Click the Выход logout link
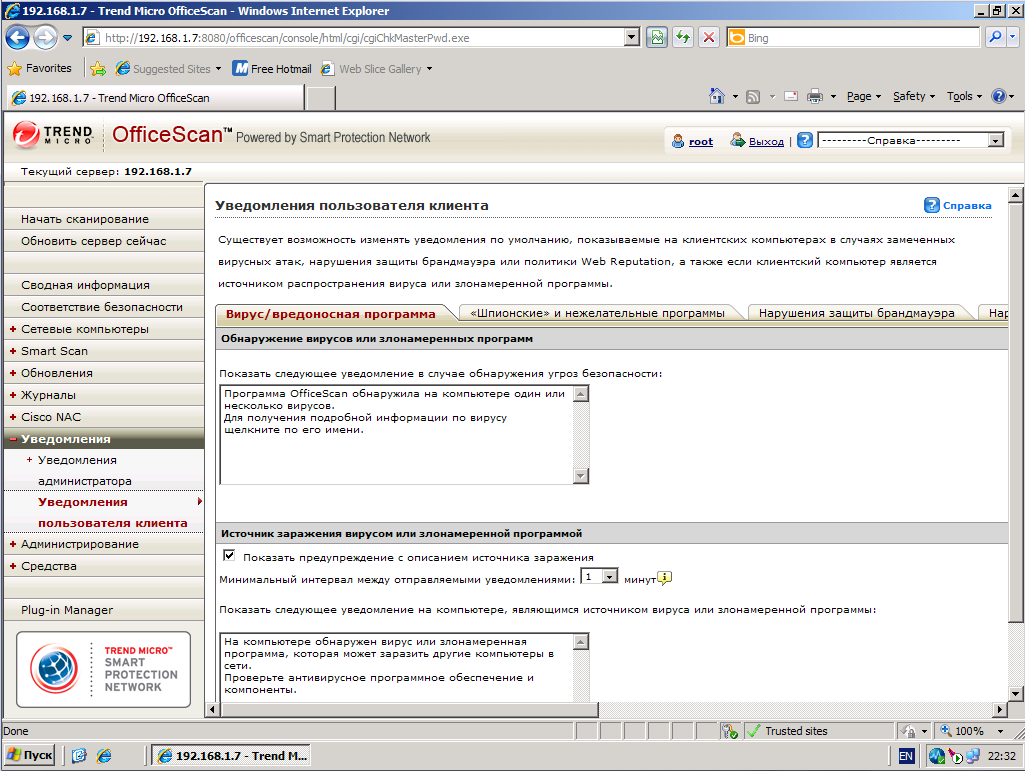 click(766, 141)
